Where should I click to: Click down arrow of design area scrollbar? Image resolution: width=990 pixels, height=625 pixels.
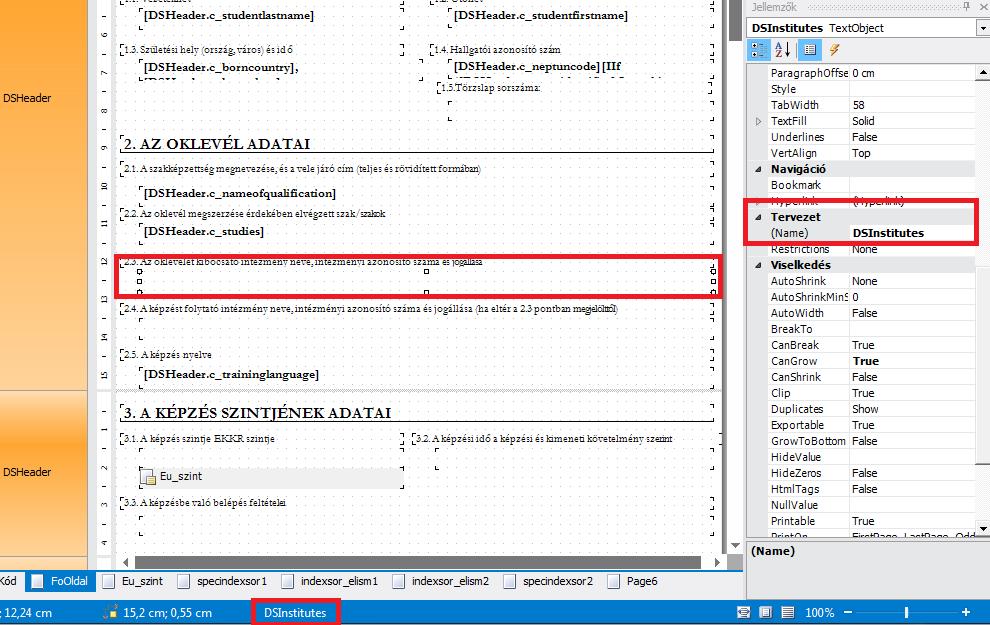click(735, 545)
